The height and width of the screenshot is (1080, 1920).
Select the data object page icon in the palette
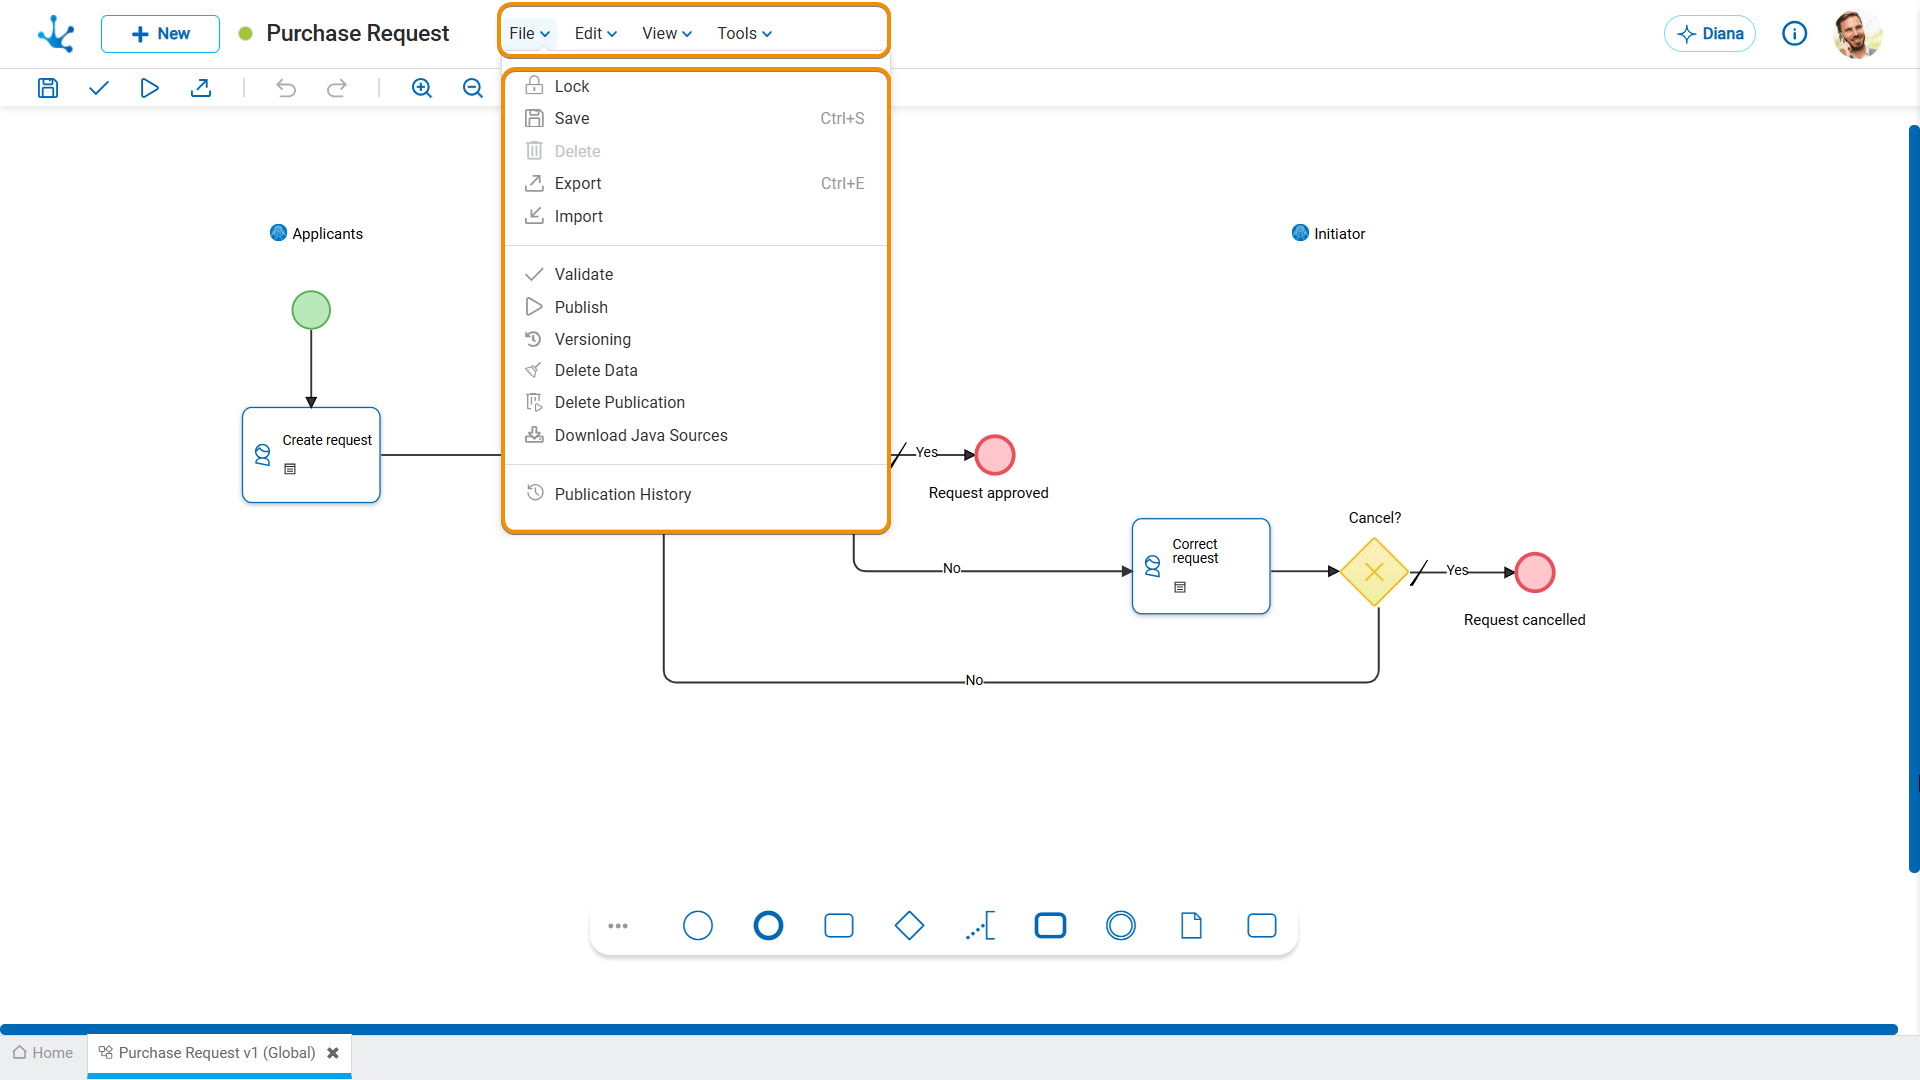point(1191,926)
